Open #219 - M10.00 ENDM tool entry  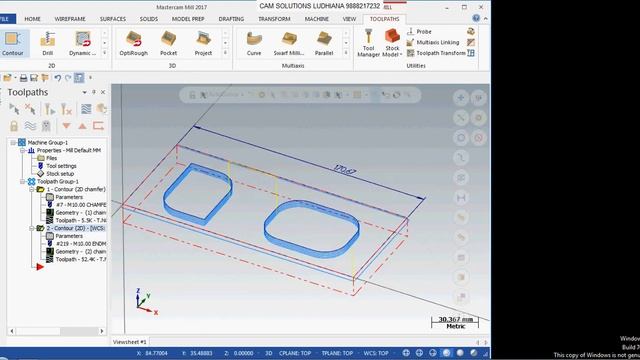coord(80,244)
